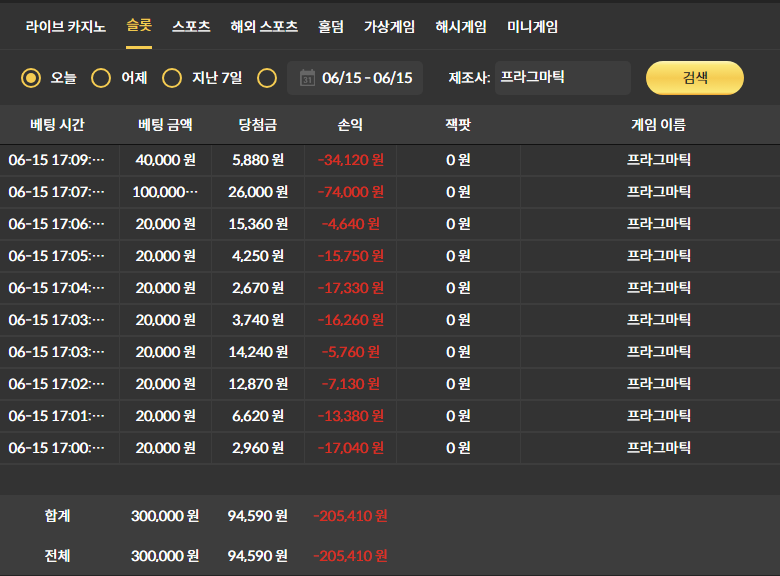Select the 슬롯 tab
Screen dimensions: 780x576
coord(139,25)
